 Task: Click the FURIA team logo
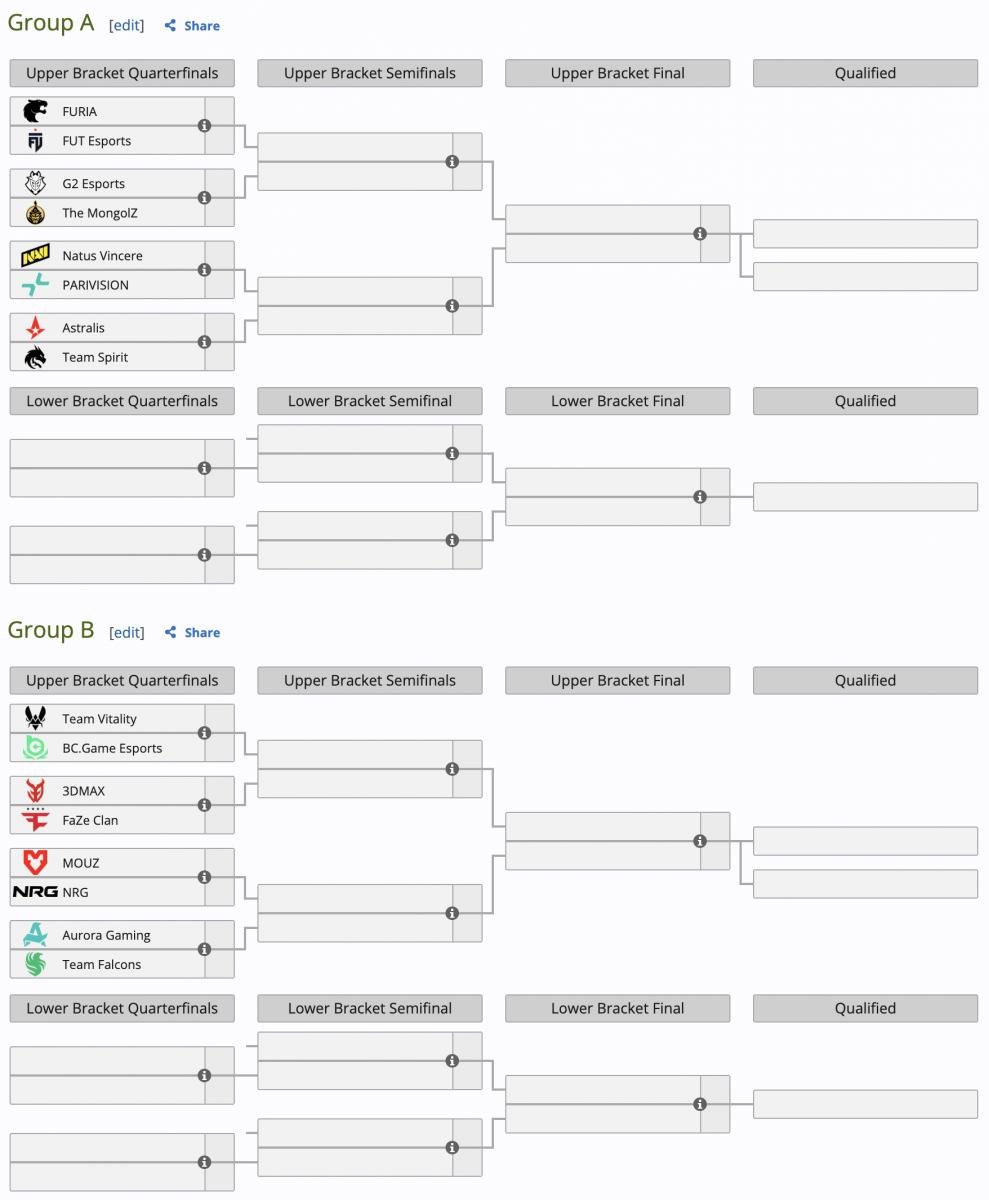click(36, 112)
